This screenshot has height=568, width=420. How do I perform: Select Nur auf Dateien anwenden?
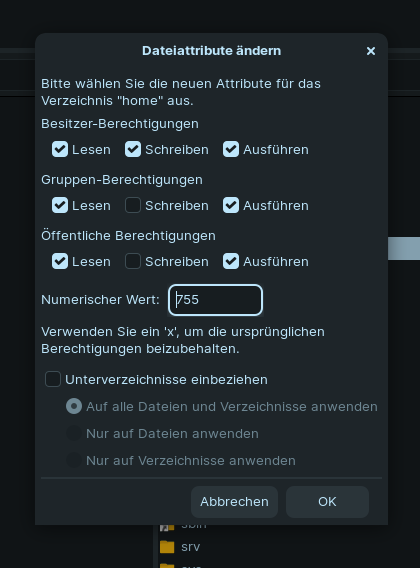[x=74, y=434]
